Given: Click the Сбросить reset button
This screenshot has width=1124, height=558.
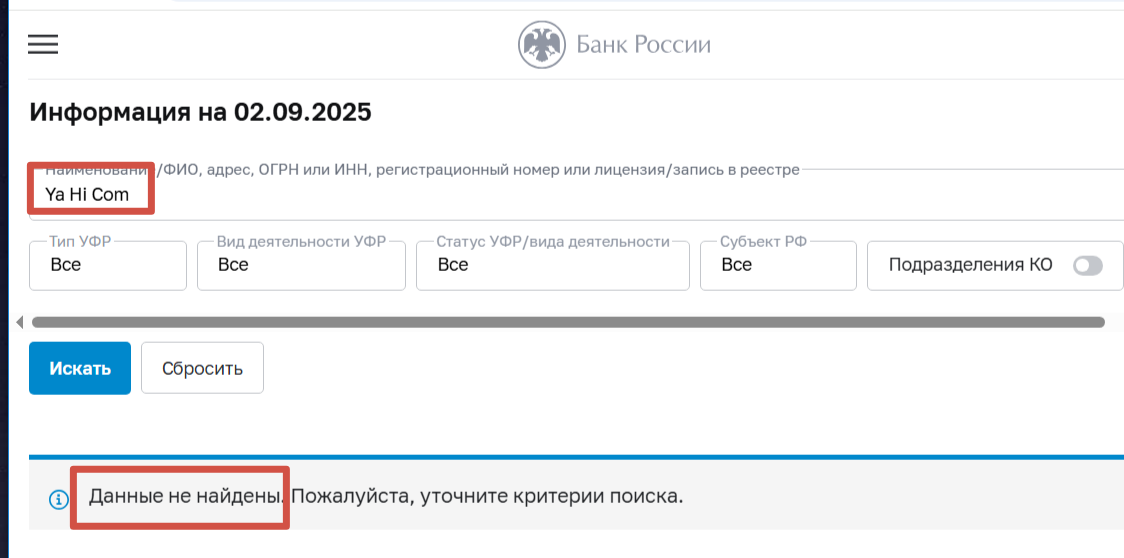Looking at the screenshot, I should (202, 368).
